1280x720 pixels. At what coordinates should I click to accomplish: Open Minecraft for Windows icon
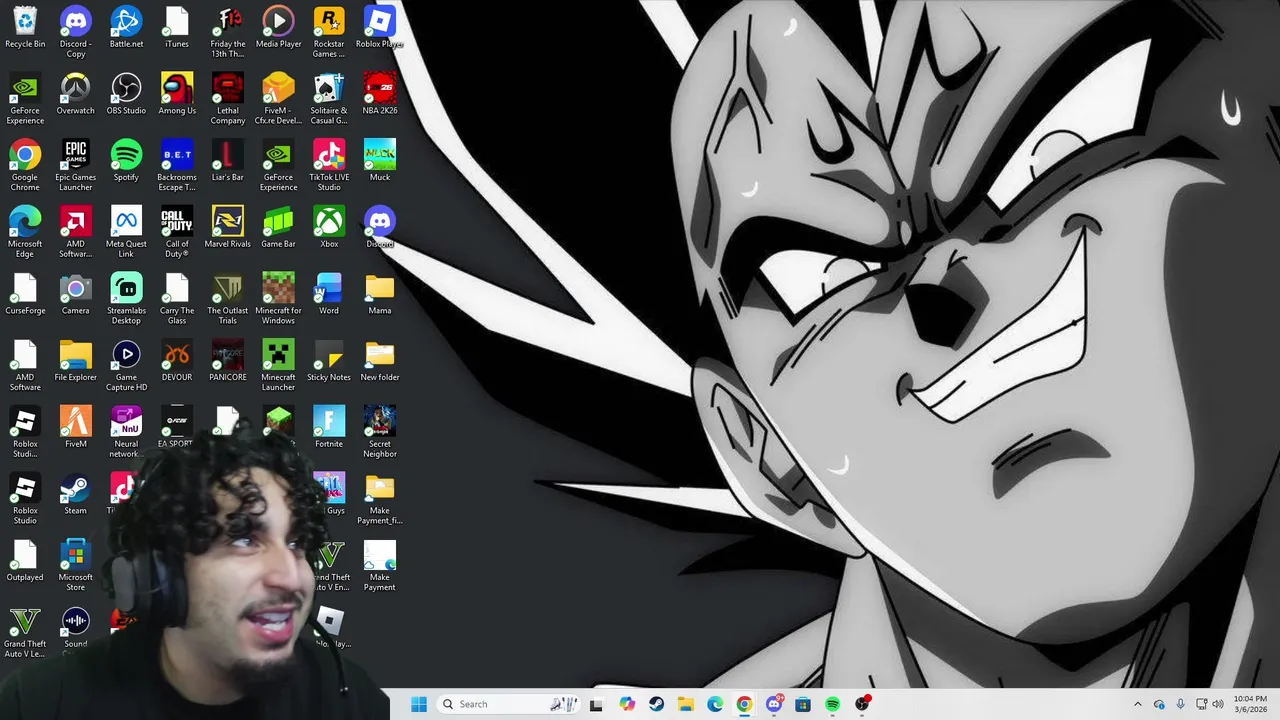278,299
